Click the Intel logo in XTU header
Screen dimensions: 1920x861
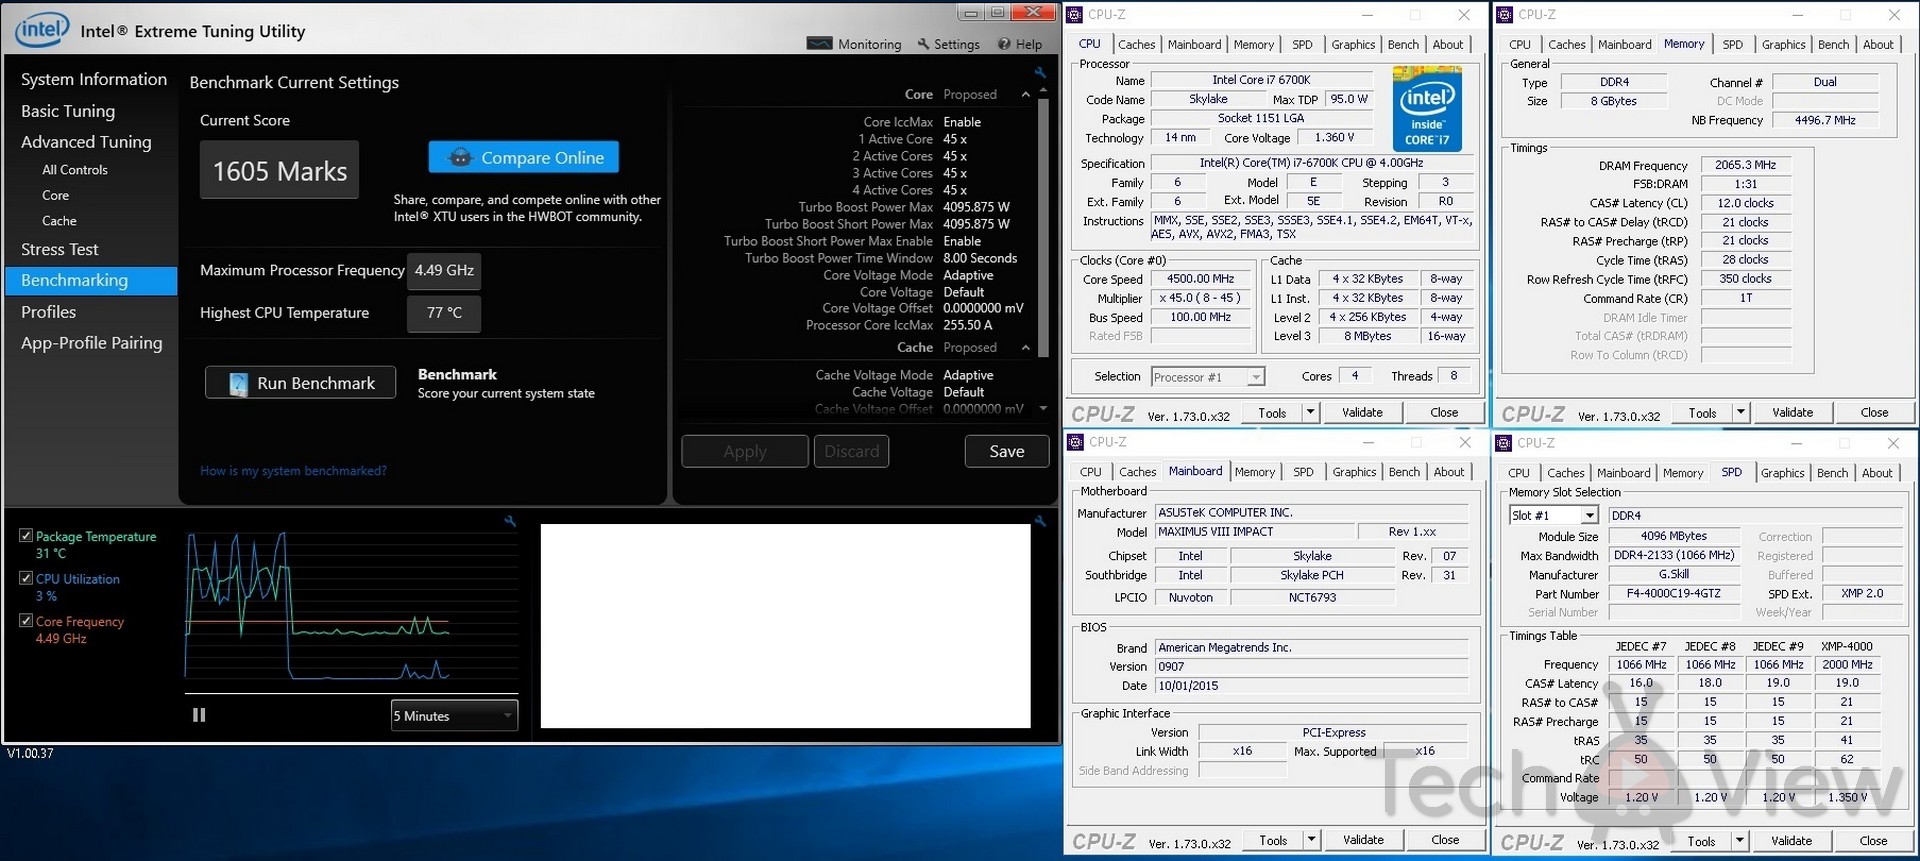tap(42, 30)
